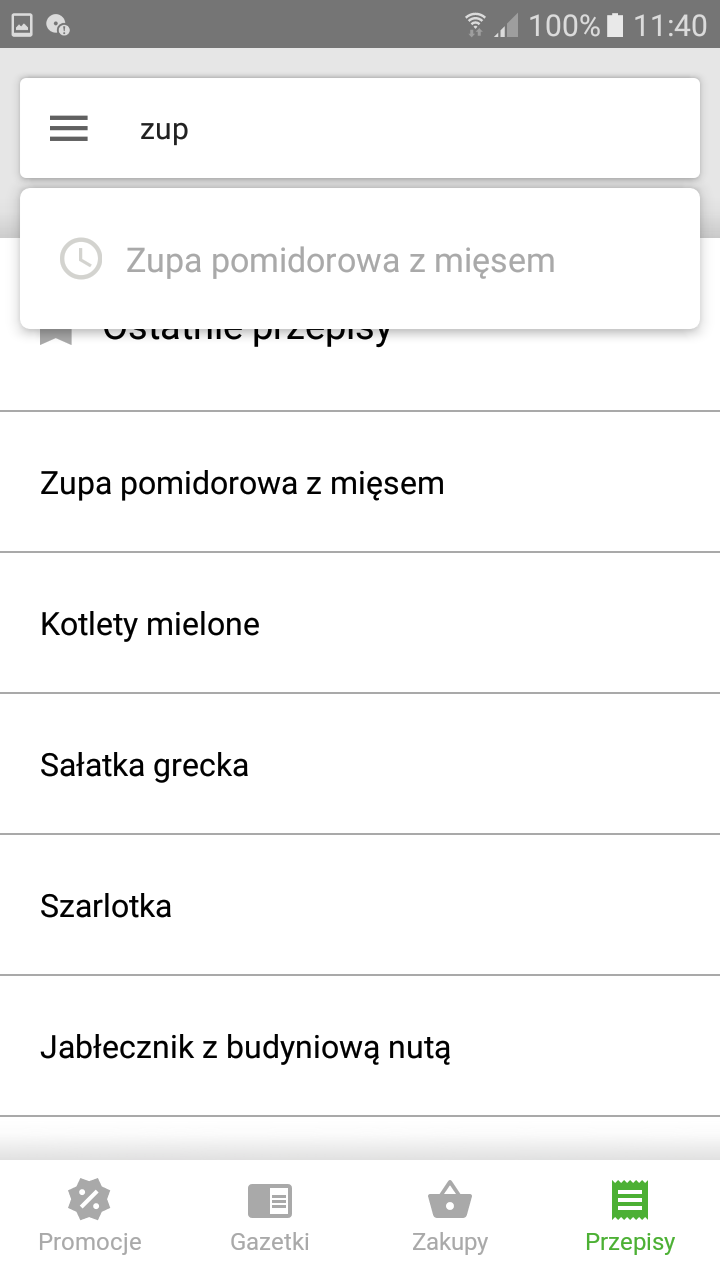Tap the battery icon in status bar
Screen dimensions: 720x1280
pos(615,25)
